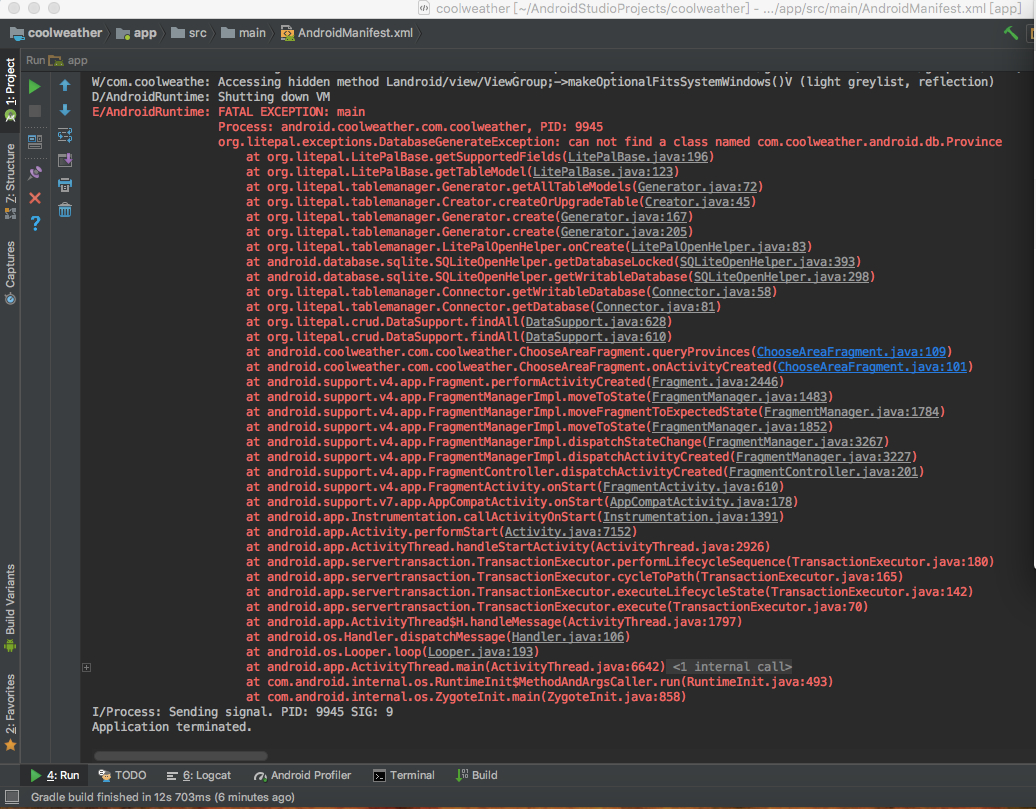Open the LitePalBase.java:196 link
The image size is (1036, 809).
tap(638, 157)
